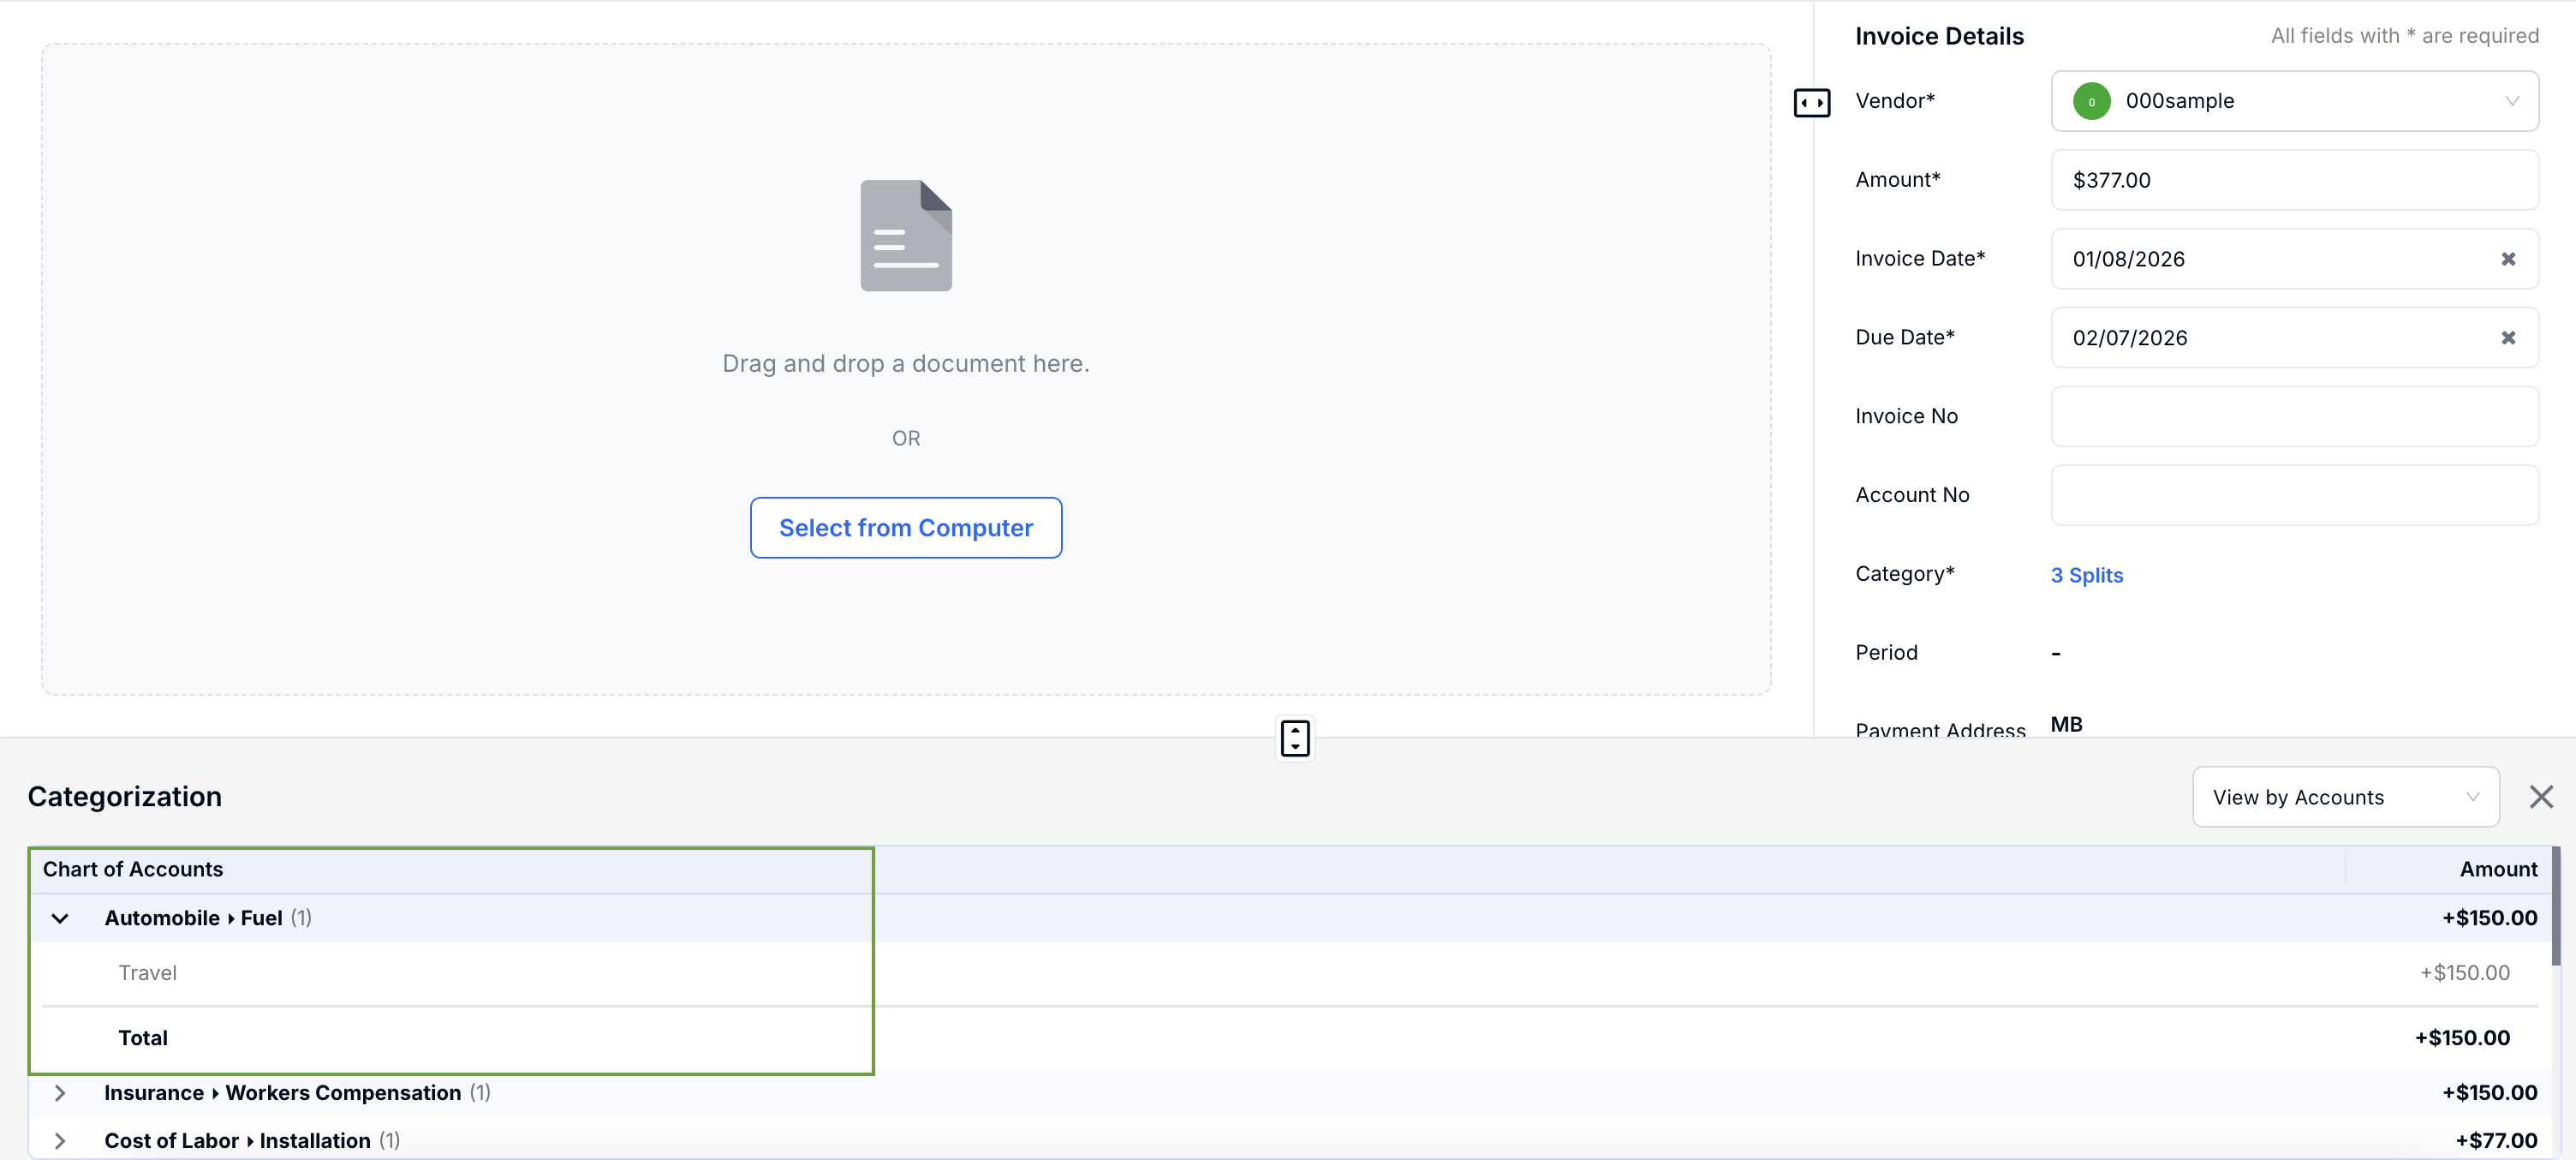The width and height of the screenshot is (2576, 1160).
Task: Click the Amount input field
Action: tap(2293, 180)
